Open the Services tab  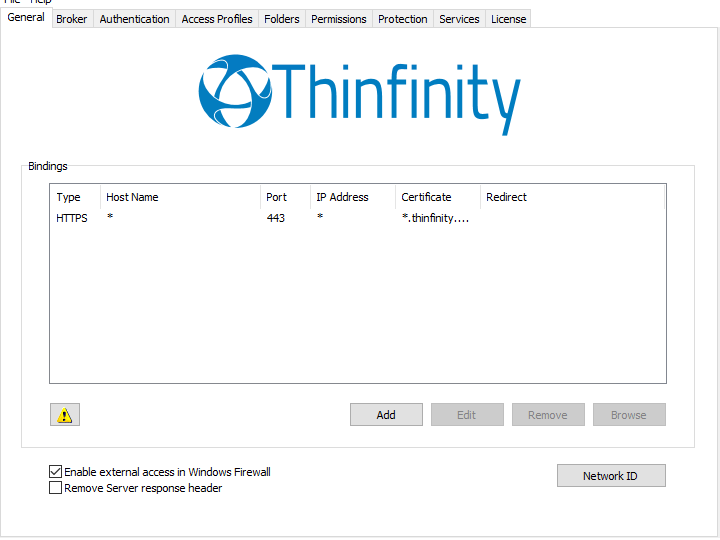(x=459, y=19)
